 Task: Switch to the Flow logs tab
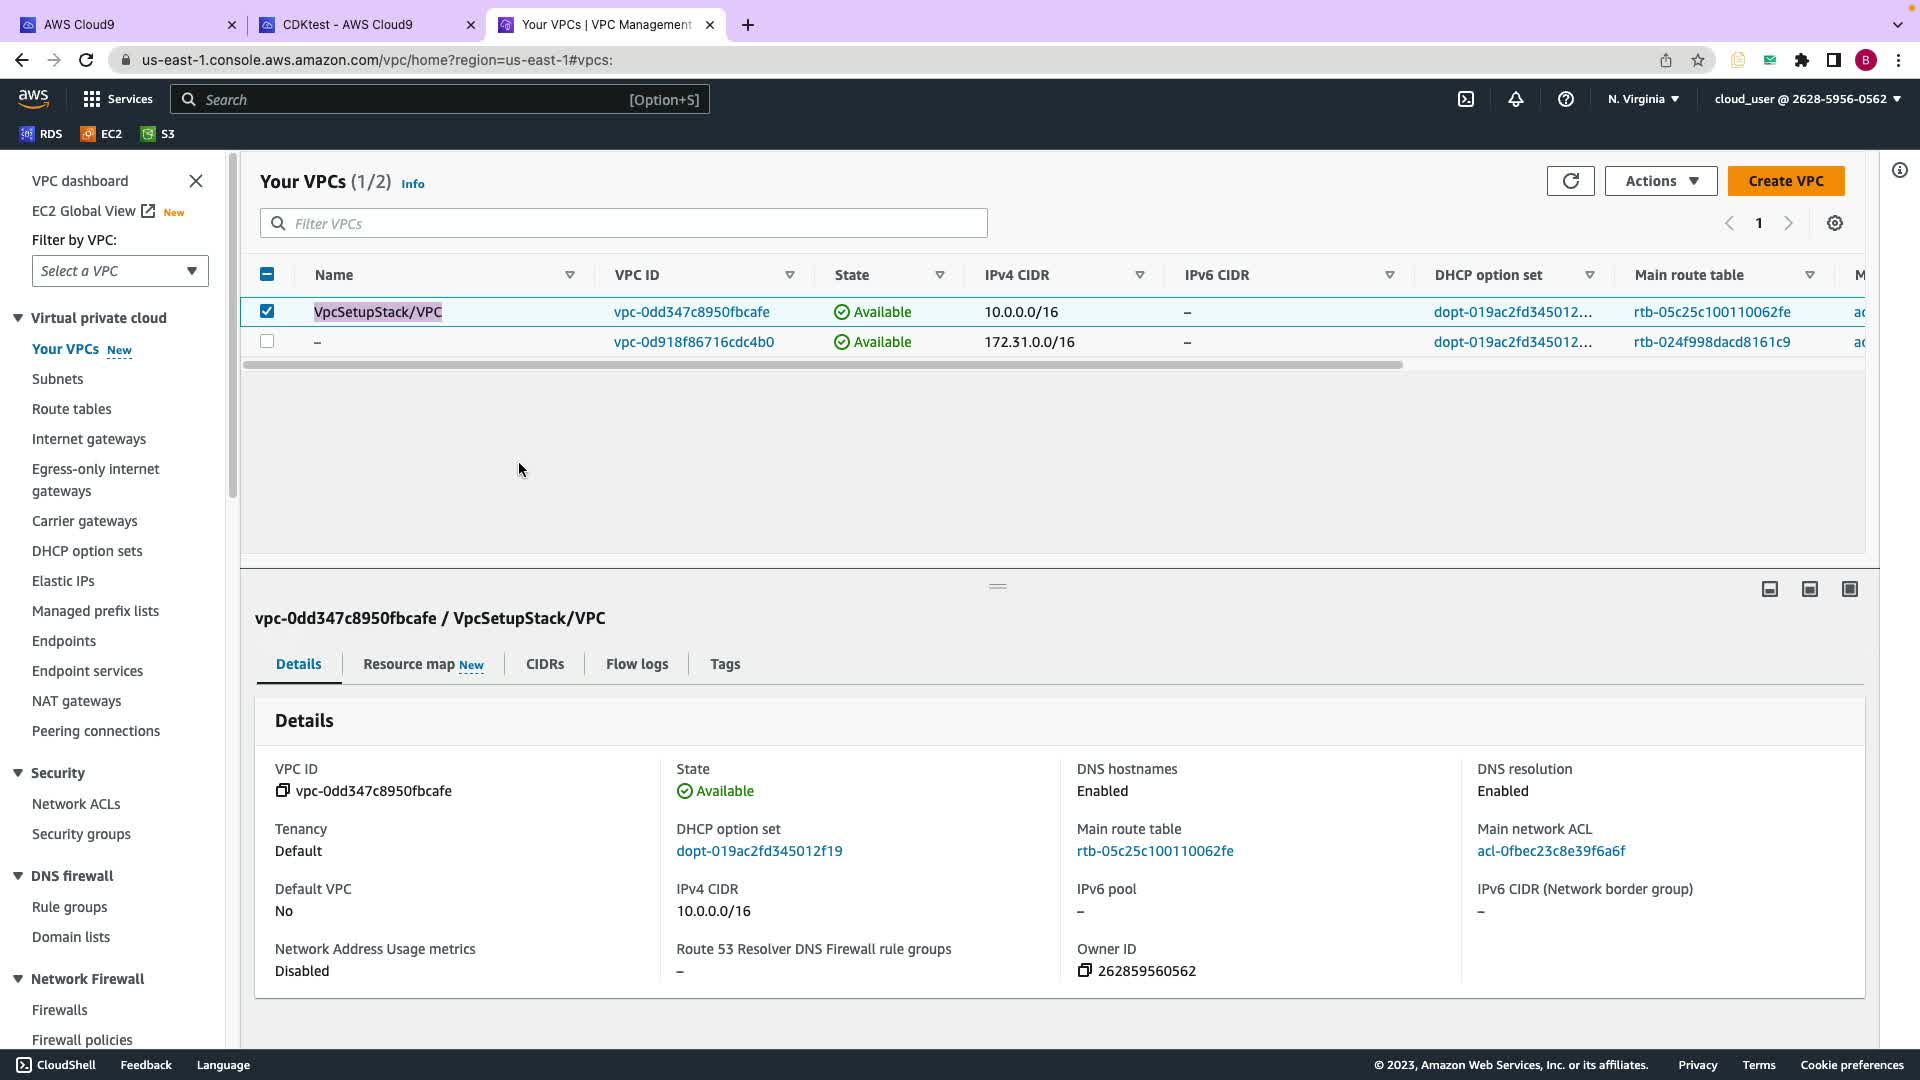point(636,664)
